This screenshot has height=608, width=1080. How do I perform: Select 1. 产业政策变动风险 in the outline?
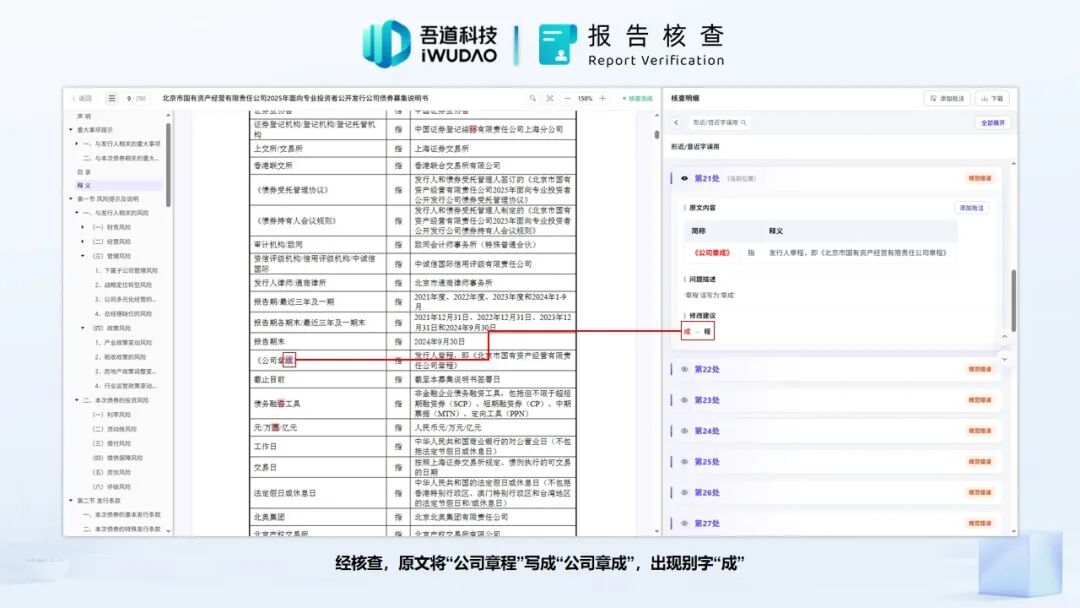123,342
